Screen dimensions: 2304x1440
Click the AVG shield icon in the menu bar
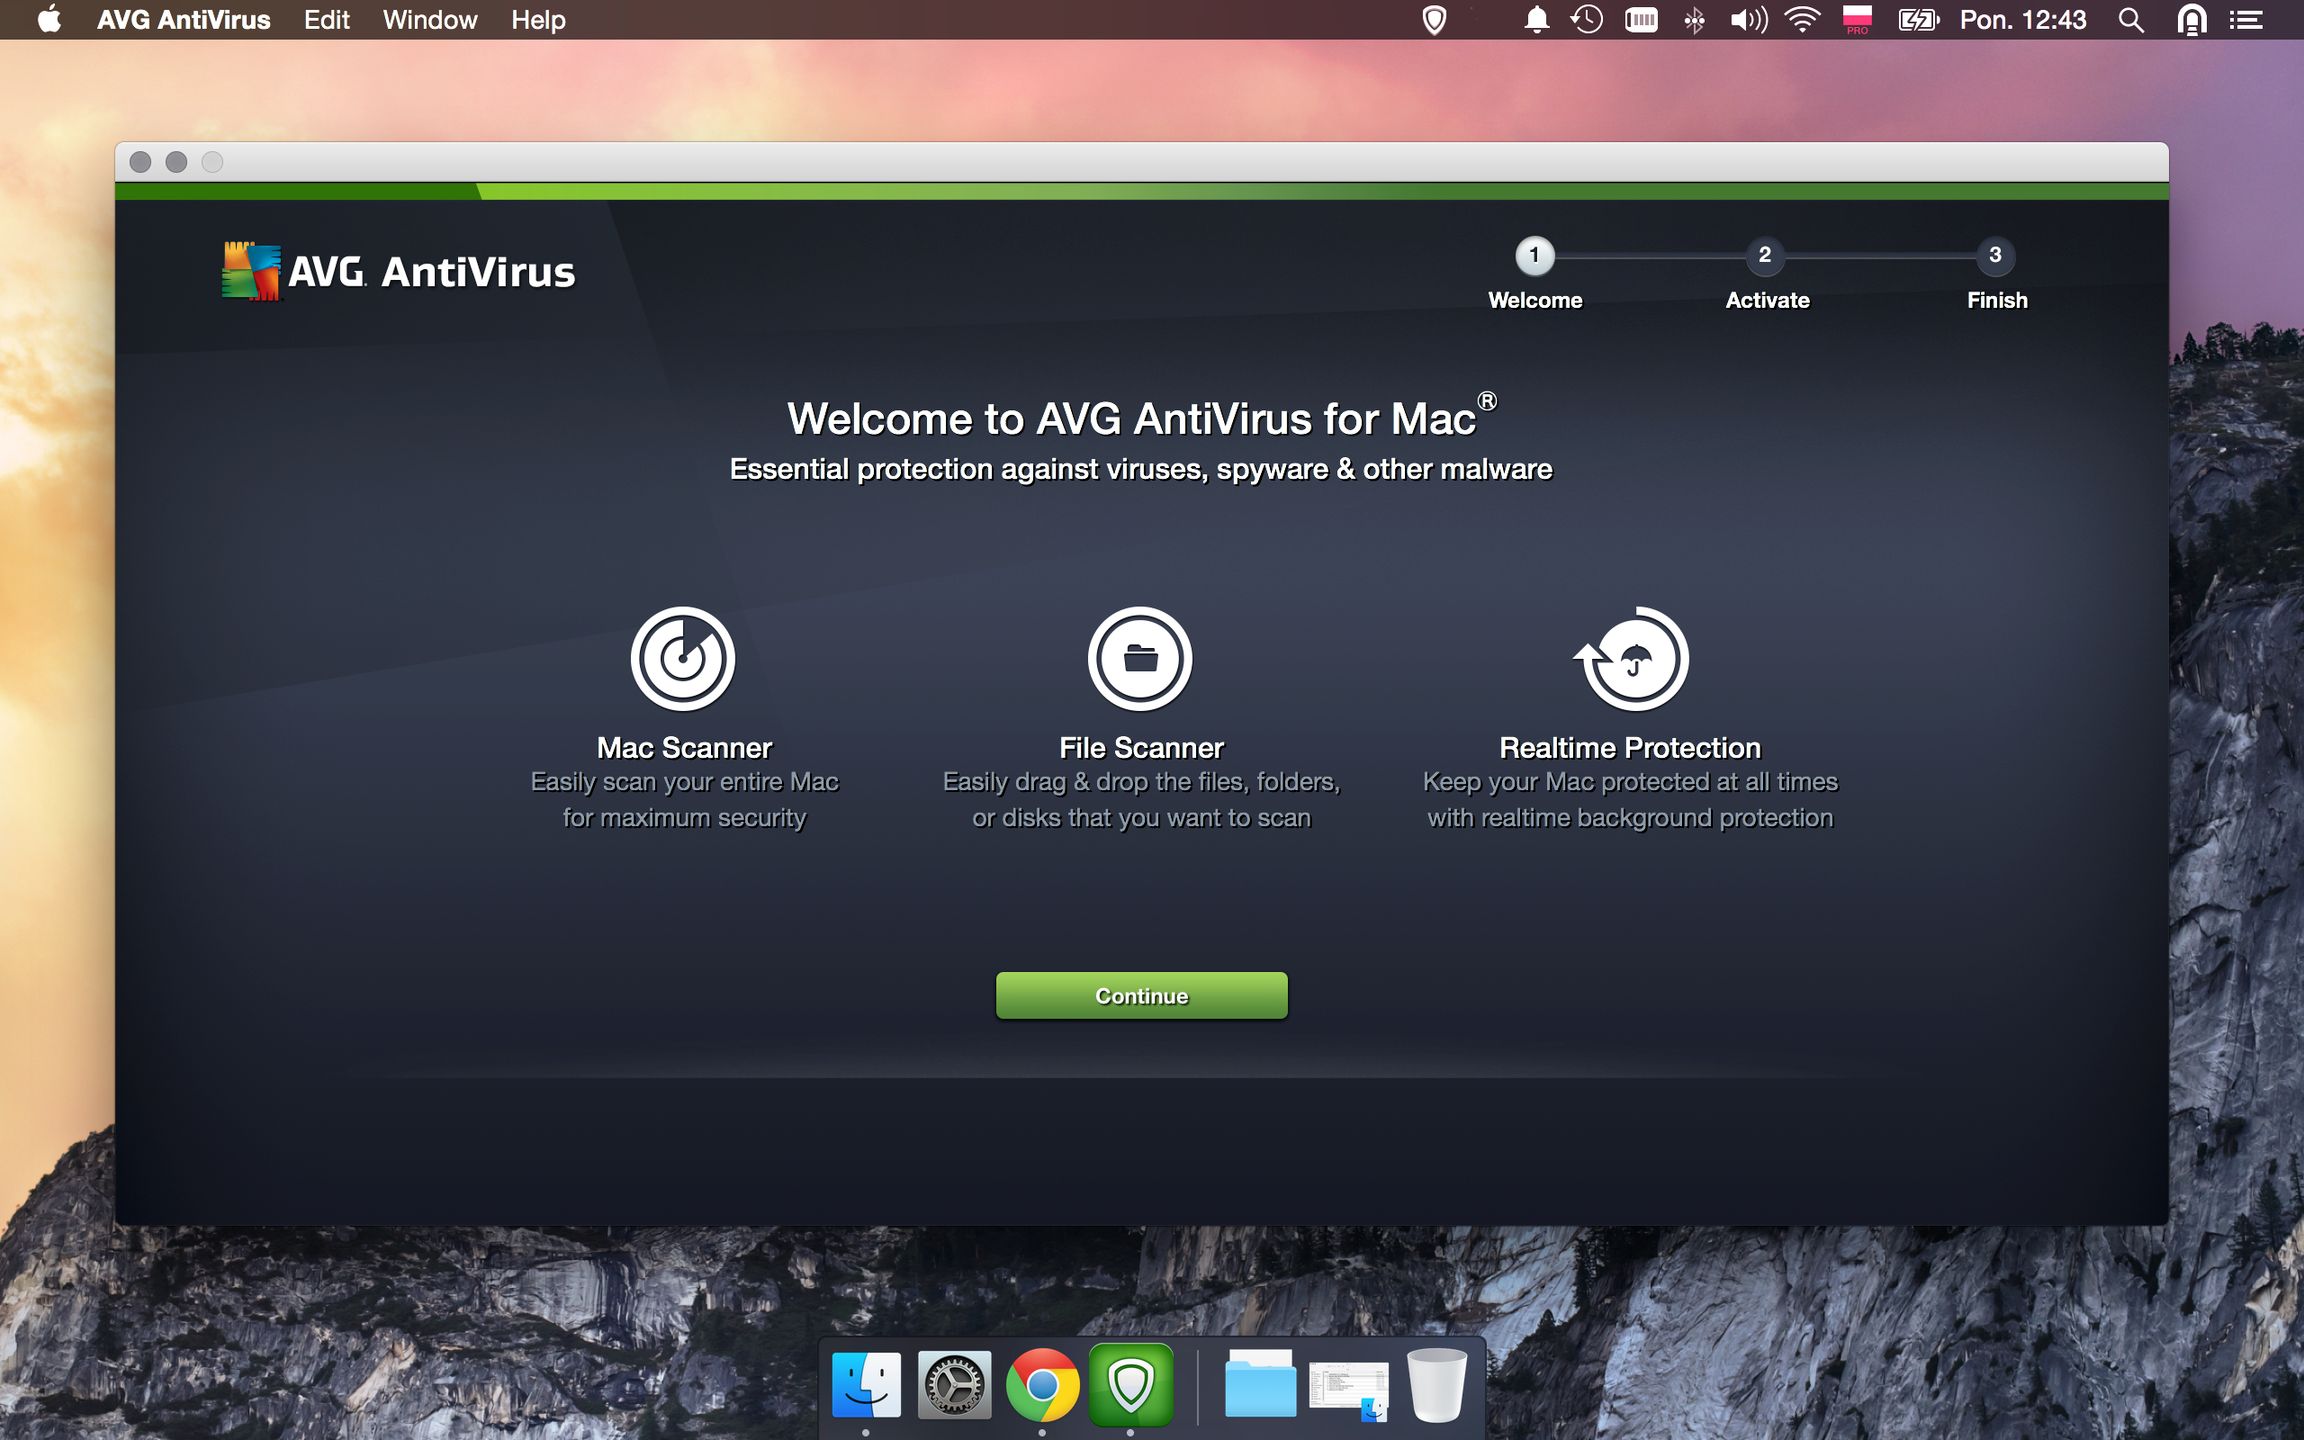coord(1434,19)
